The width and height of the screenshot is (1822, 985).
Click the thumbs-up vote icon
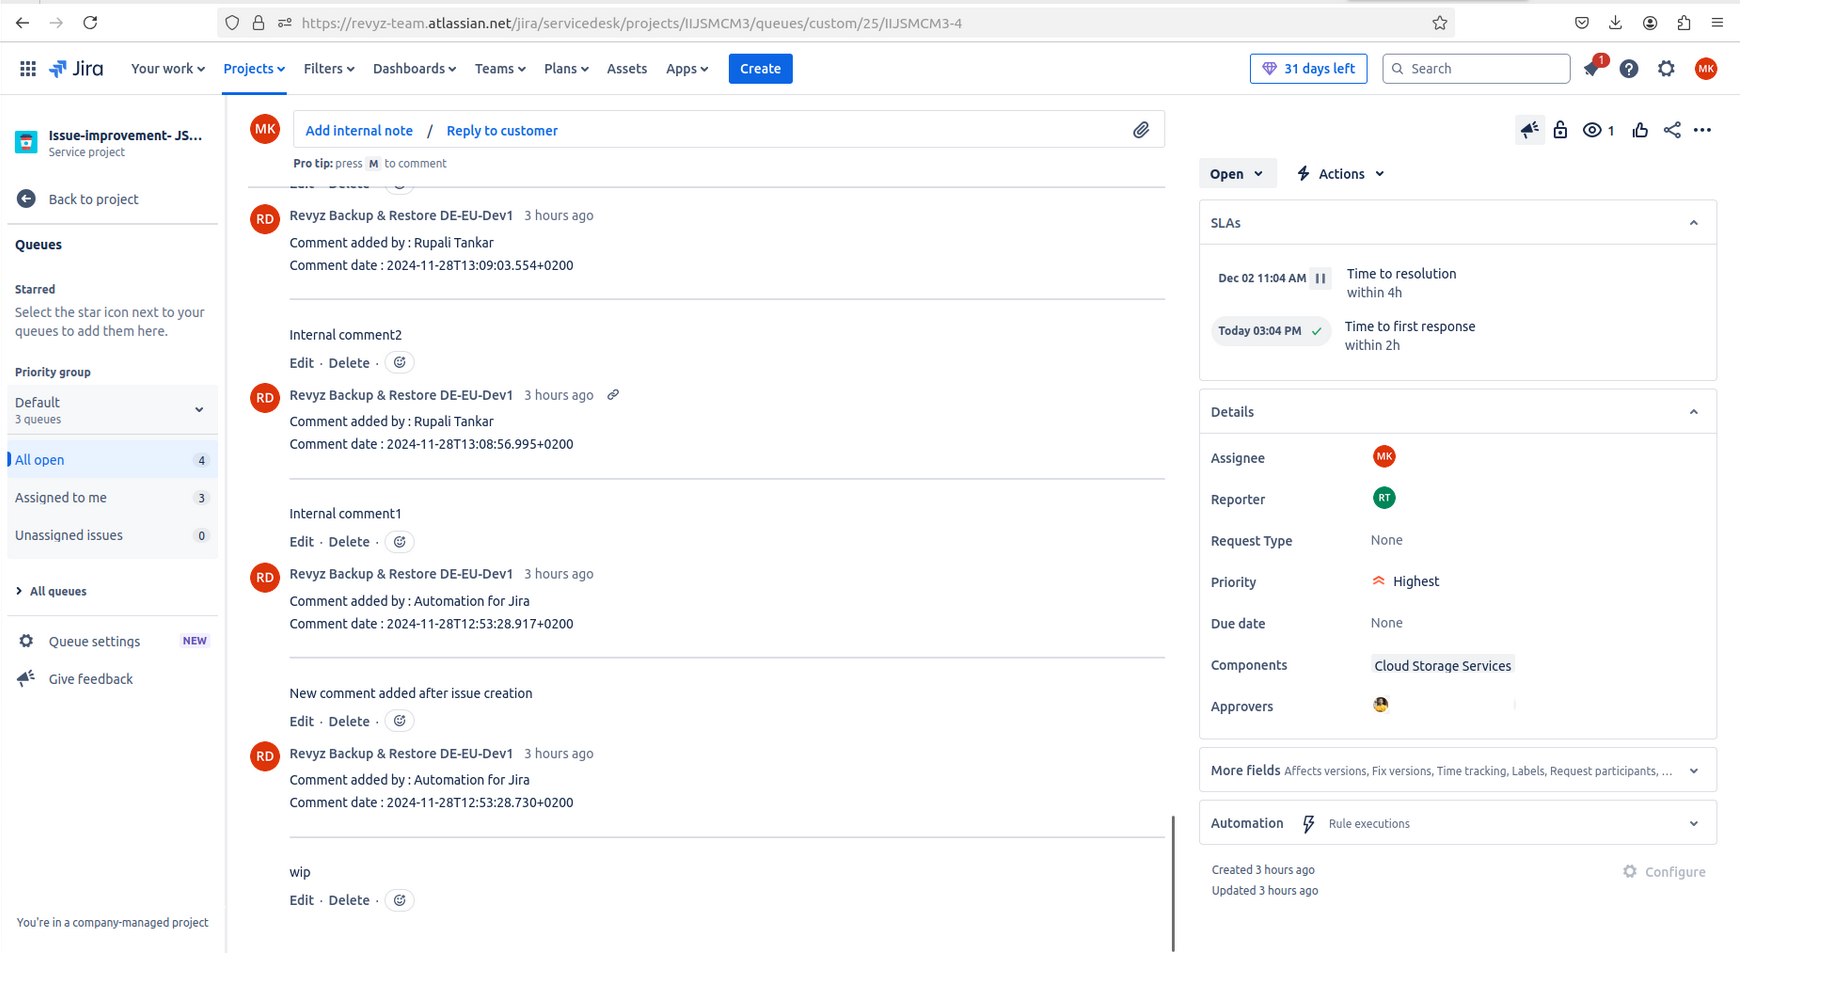pyautogui.click(x=1639, y=130)
